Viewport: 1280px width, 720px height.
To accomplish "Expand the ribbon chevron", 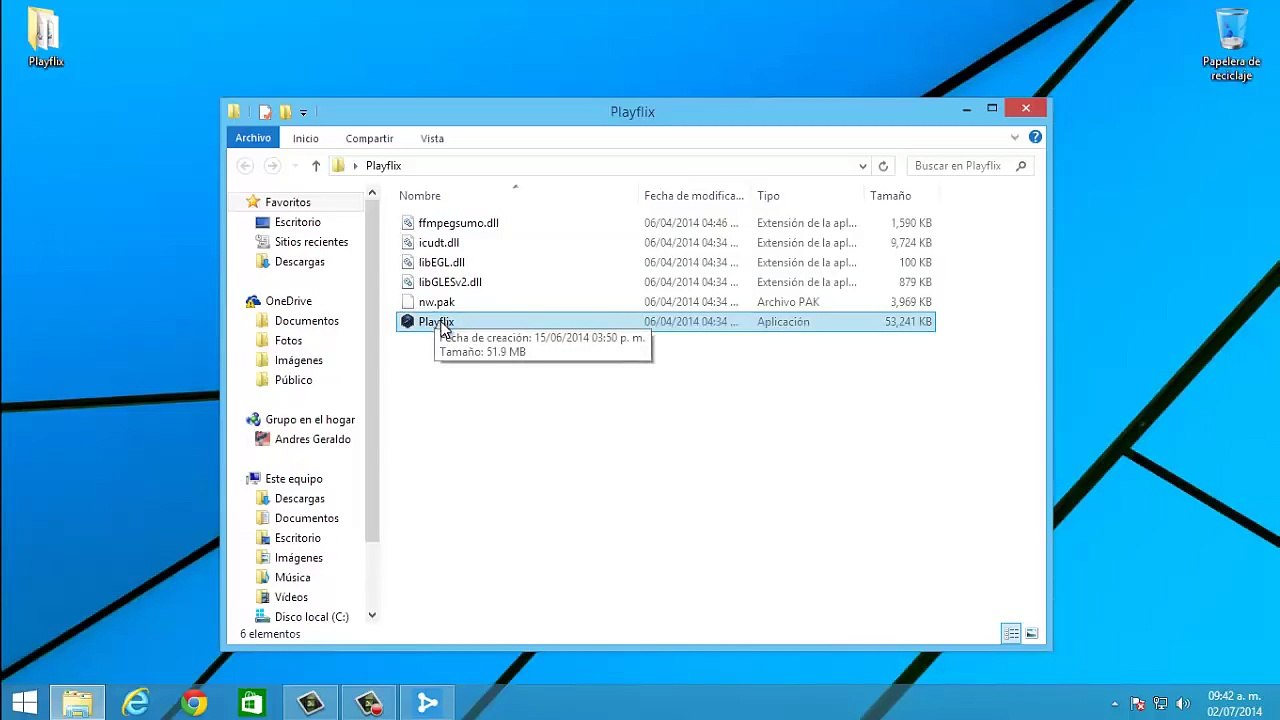I will tap(1015, 137).
